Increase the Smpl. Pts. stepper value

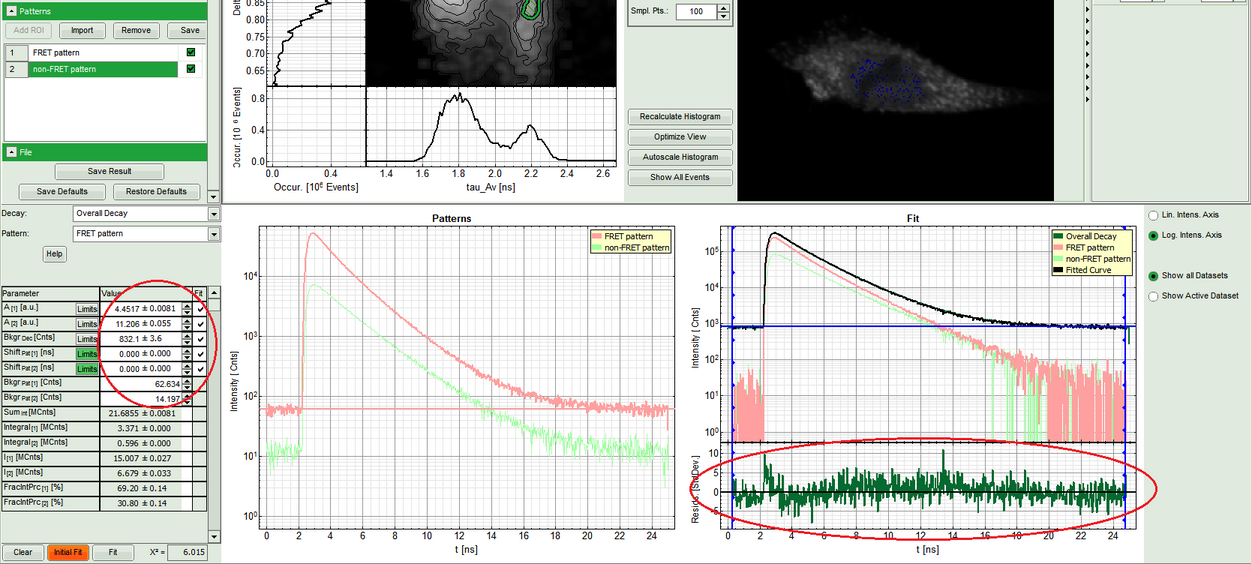coord(724,7)
